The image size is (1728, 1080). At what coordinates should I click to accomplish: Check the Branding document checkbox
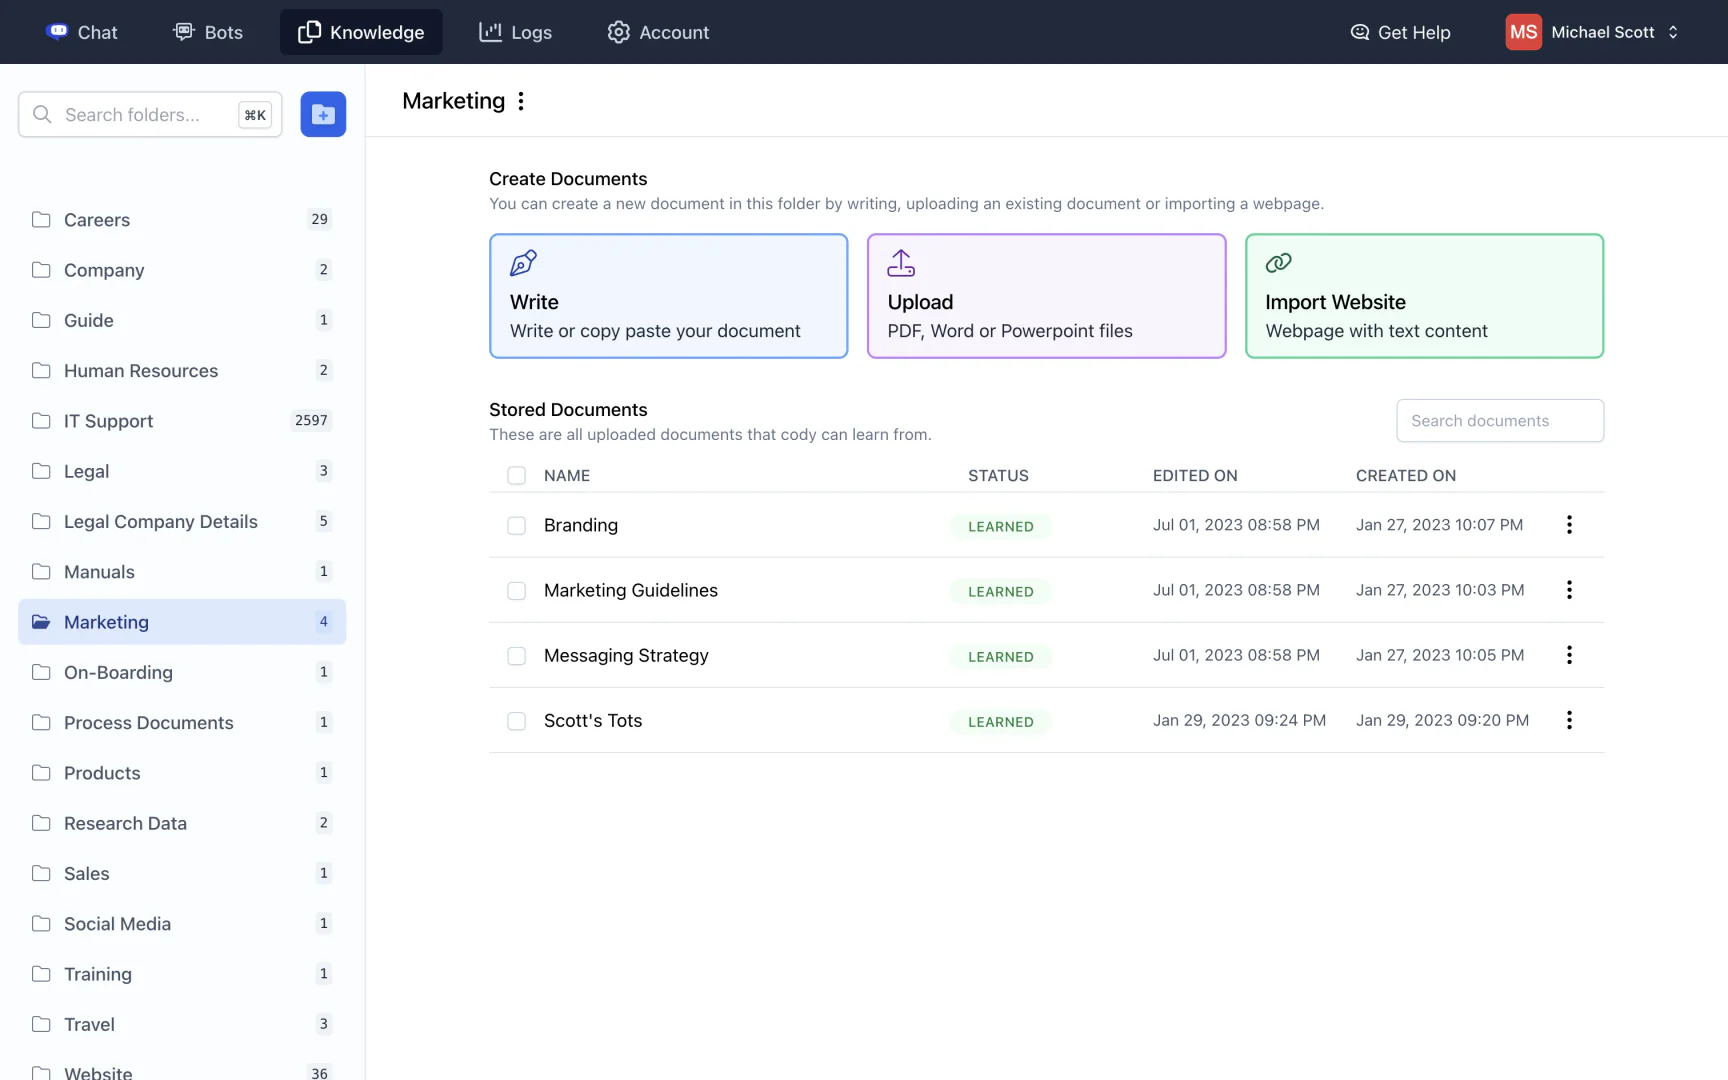(516, 526)
